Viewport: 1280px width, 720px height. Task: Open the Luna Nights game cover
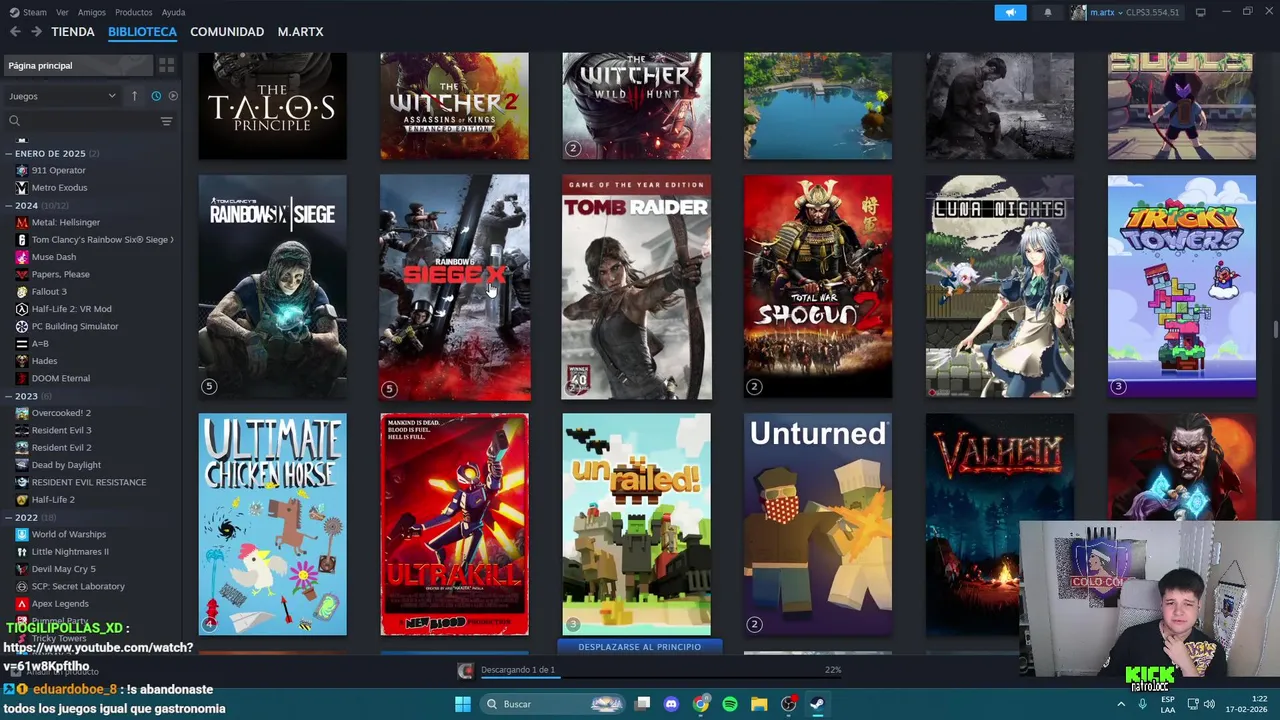pyautogui.click(x=1000, y=288)
